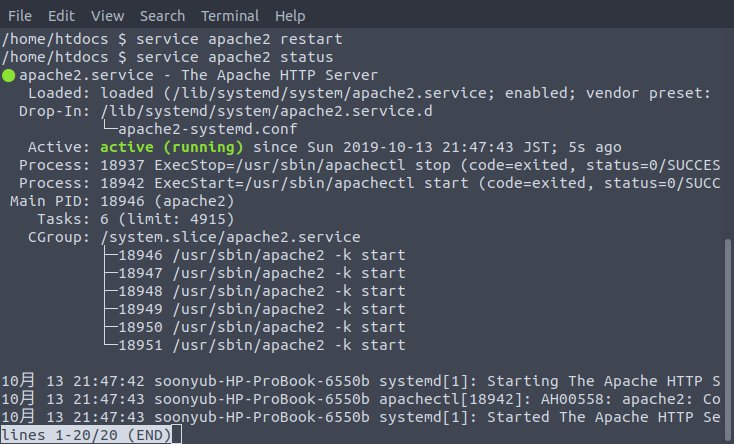The width and height of the screenshot is (734, 444).
Task: Click the AH00558 apachectl log line
Action: click(361, 399)
